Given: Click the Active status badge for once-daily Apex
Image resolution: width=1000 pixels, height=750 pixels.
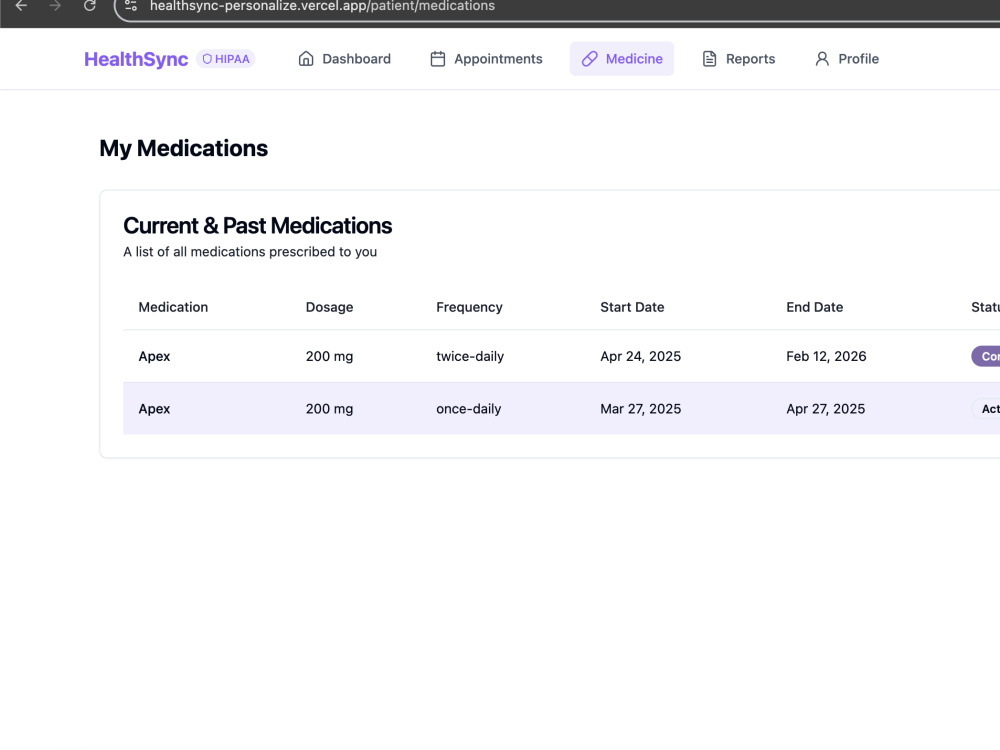Looking at the screenshot, I should click(986, 409).
